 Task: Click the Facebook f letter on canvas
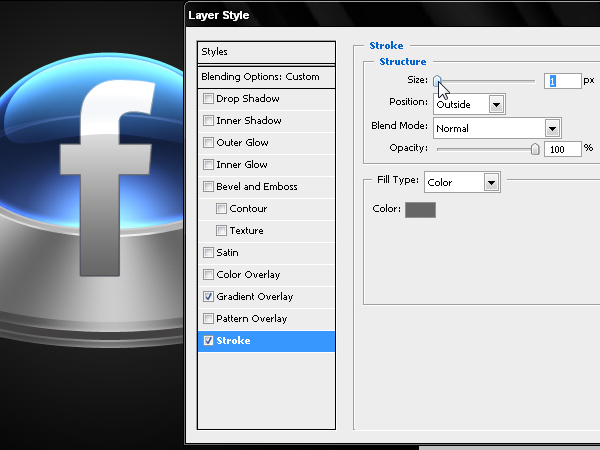tap(105, 178)
